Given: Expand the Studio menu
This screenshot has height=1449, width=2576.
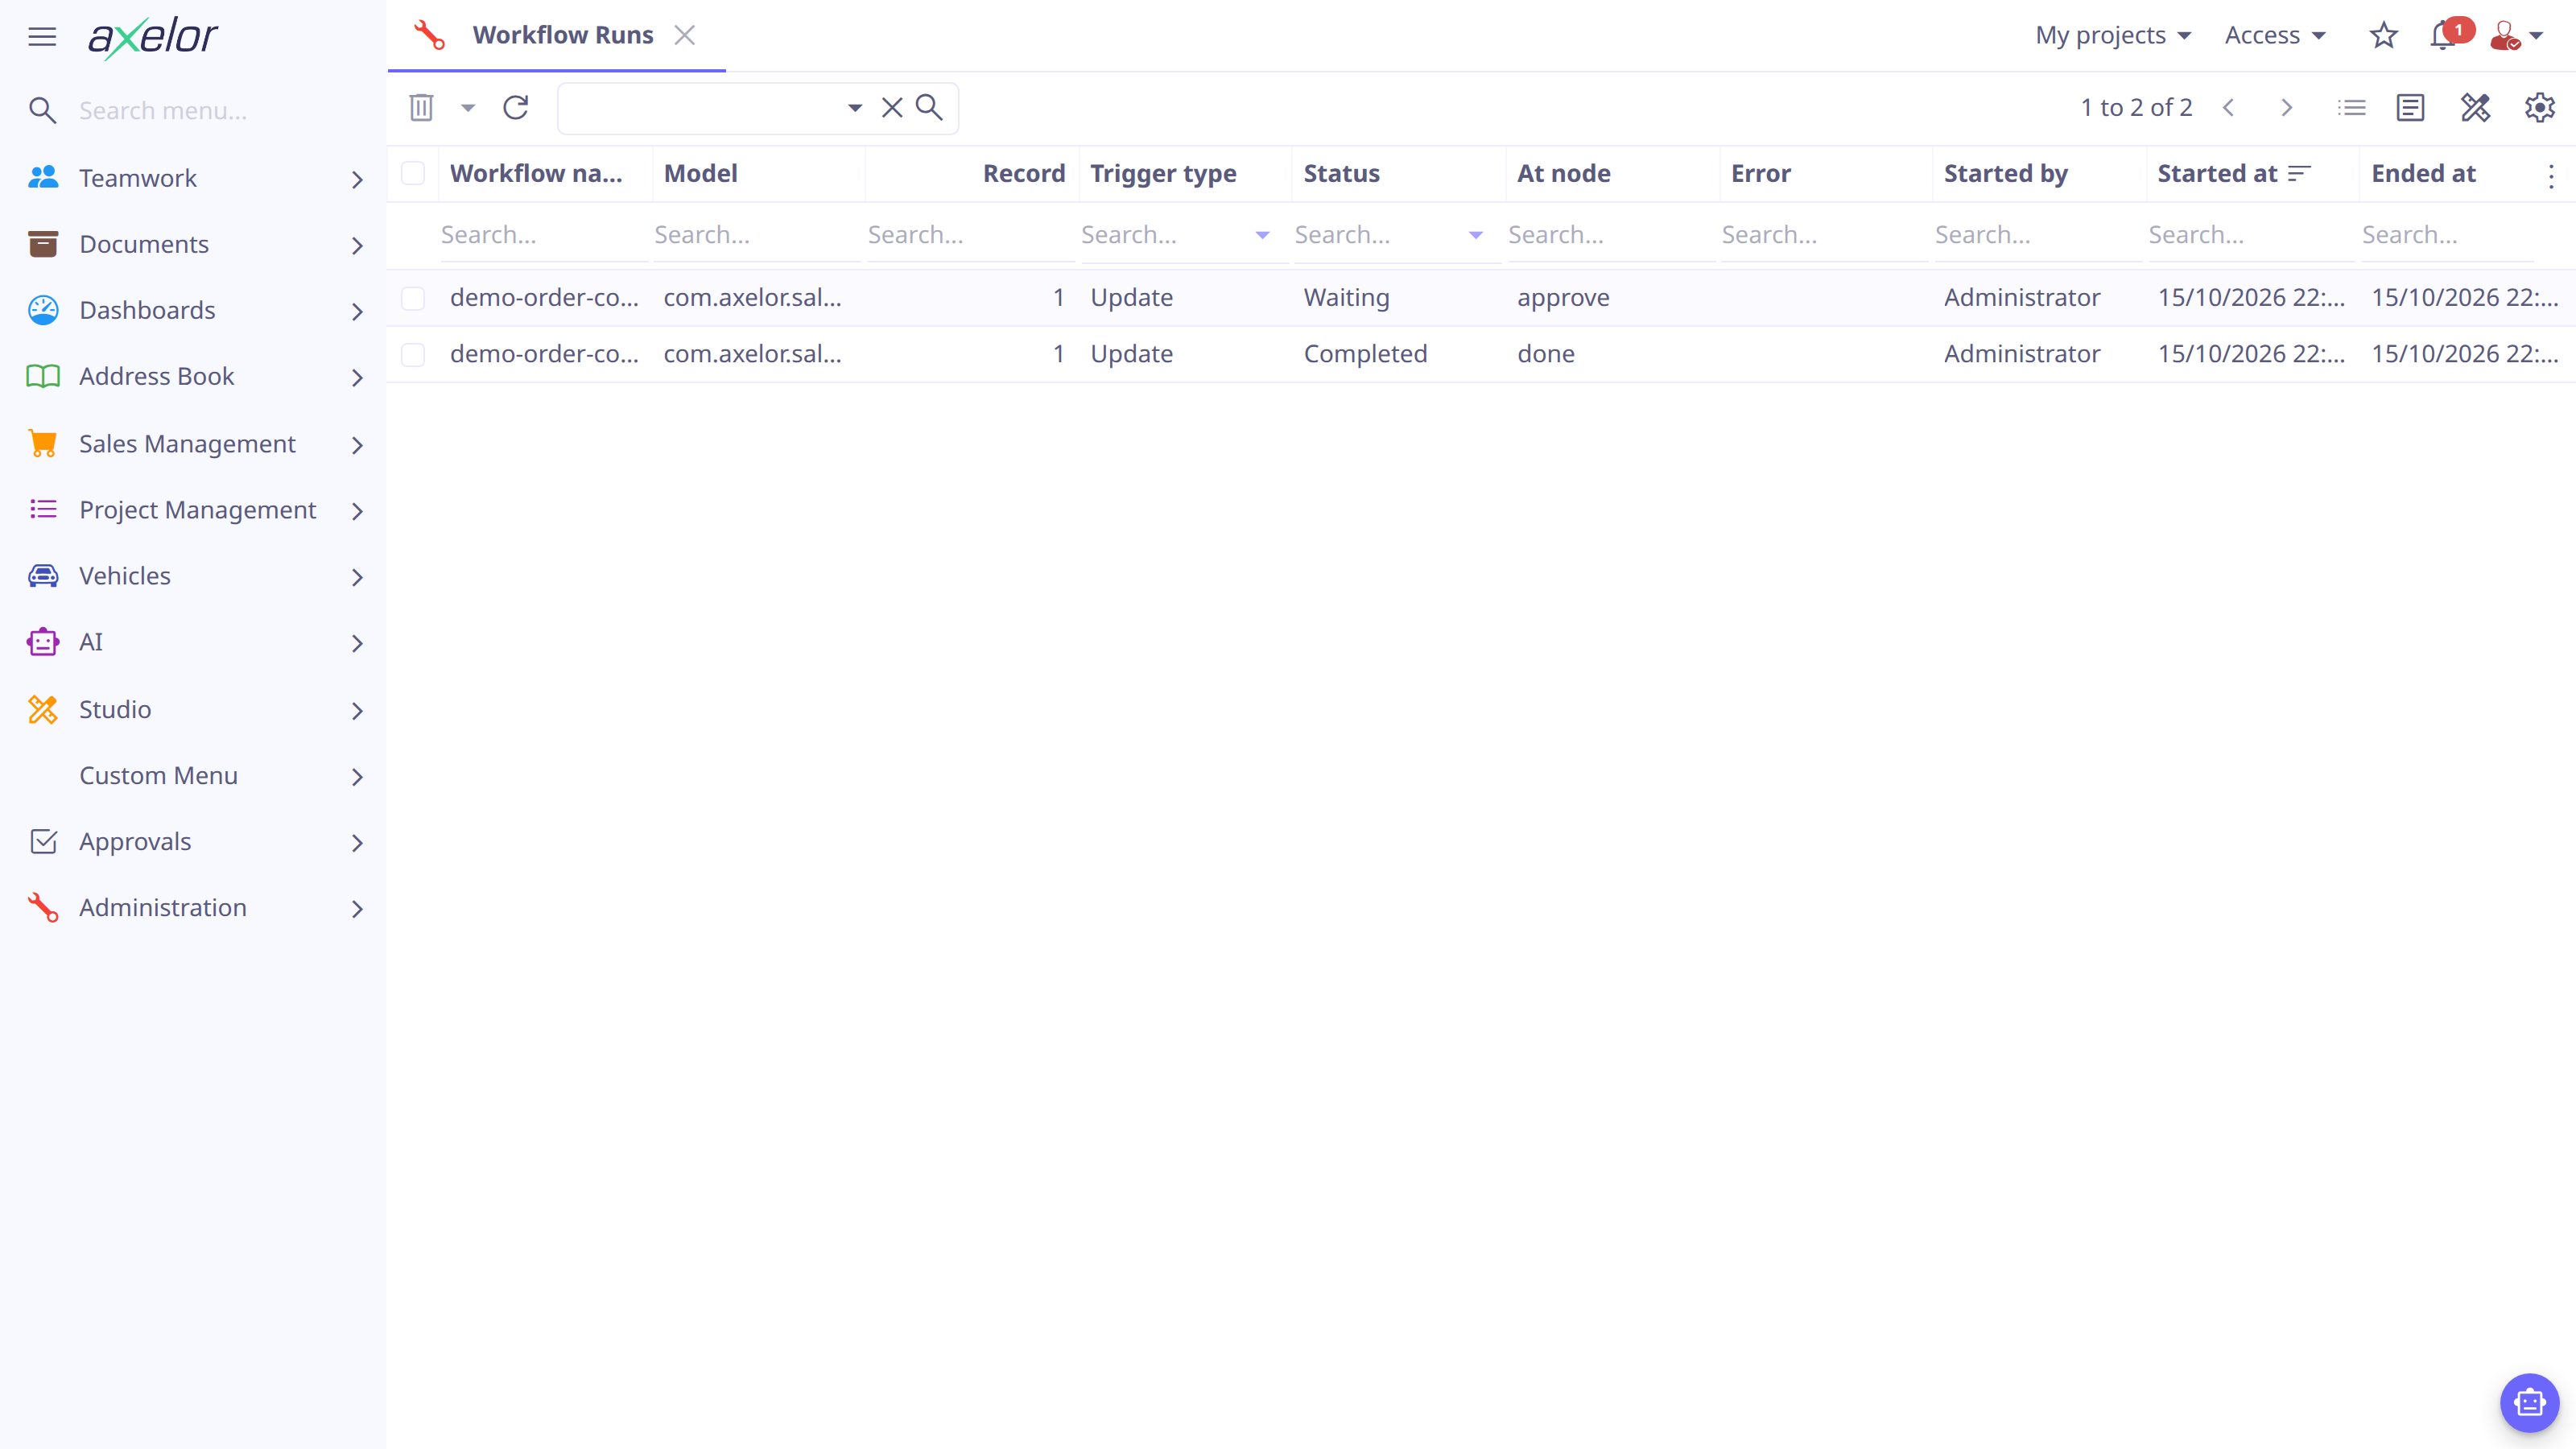Looking at the screenshot, I should (x=194, y=709).
